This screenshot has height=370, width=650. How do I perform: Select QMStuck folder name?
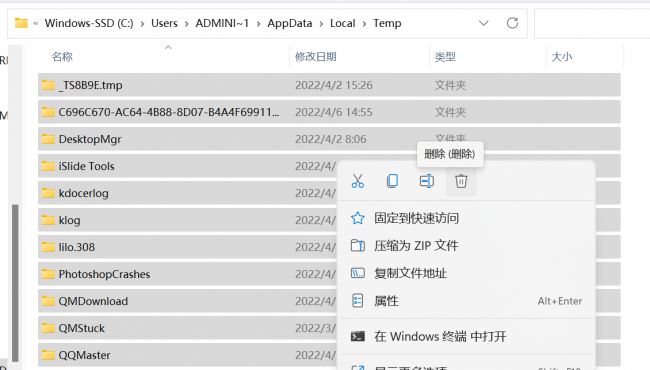coord(82,328)
